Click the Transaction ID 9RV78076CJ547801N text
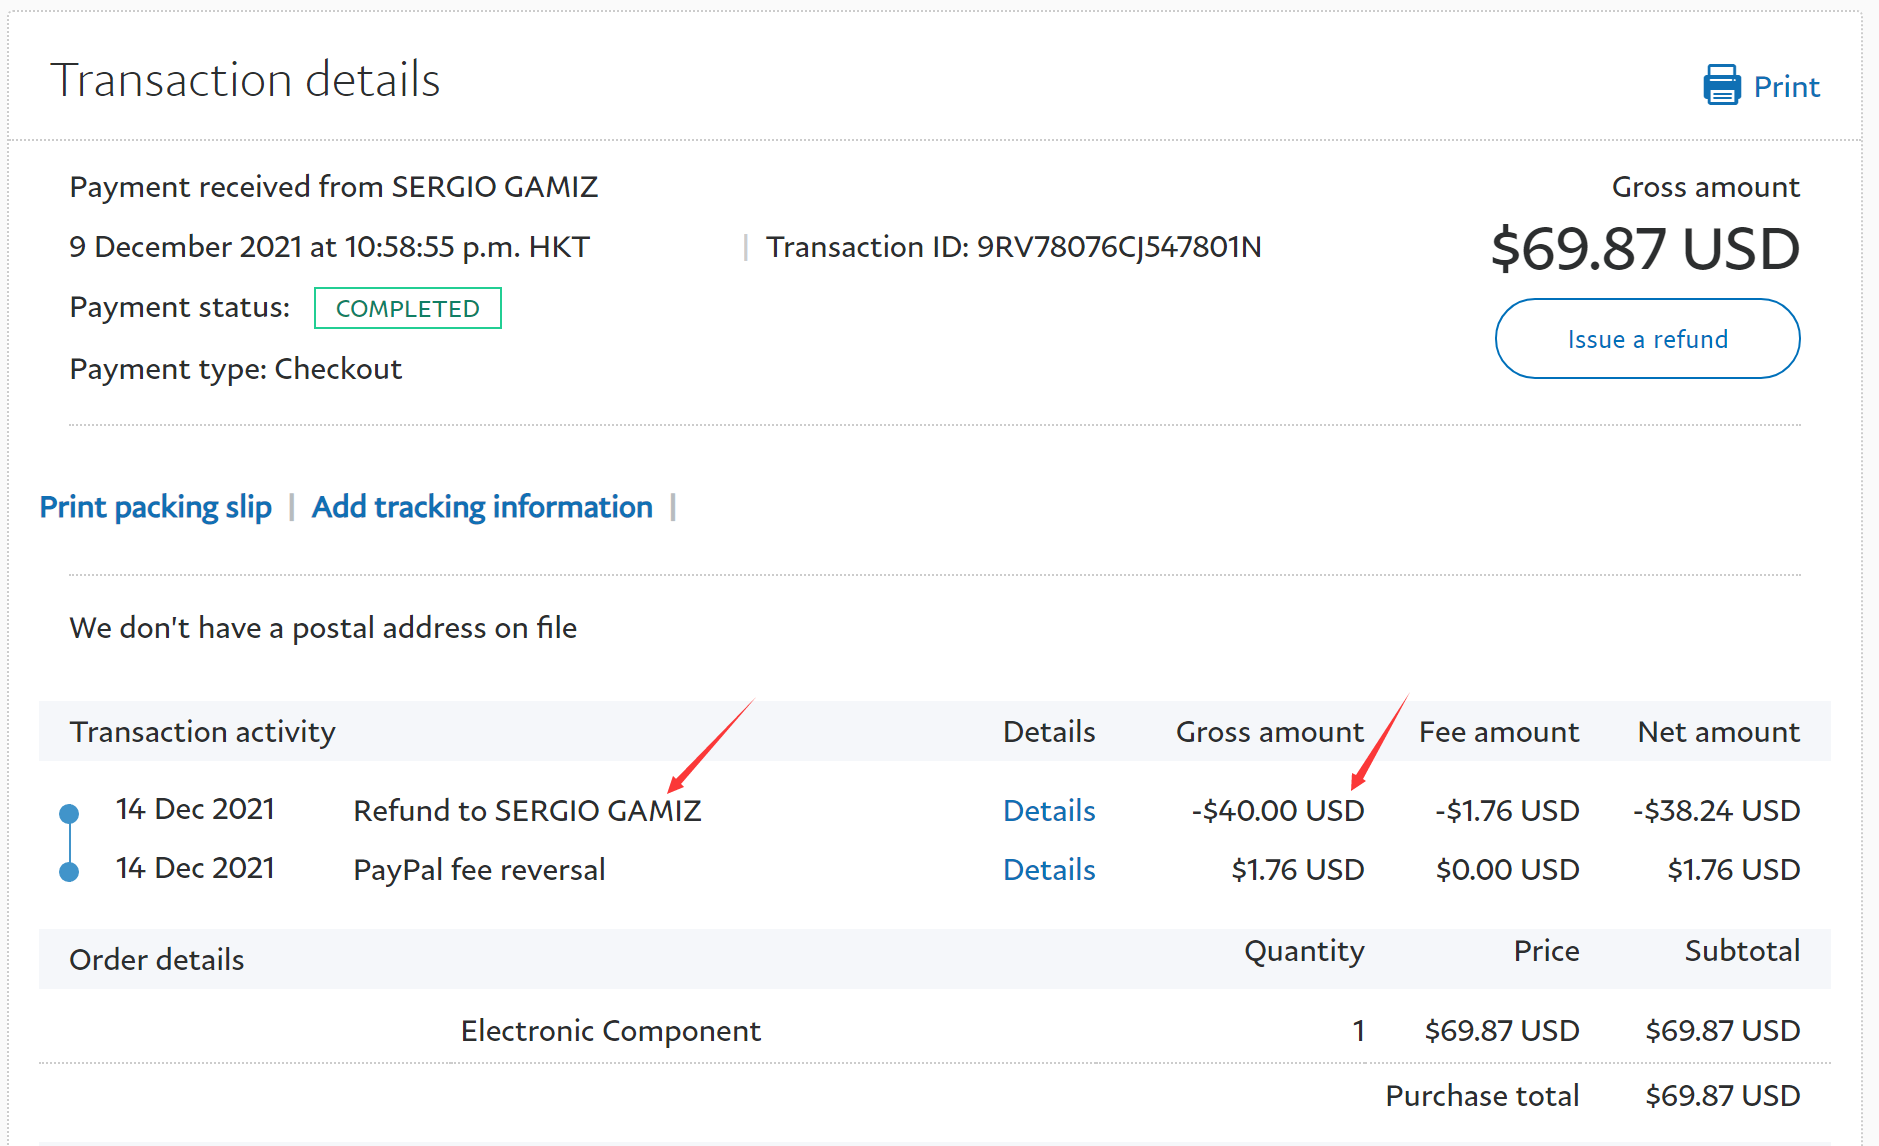Screen dimensions: 1879x1146 point(1012,247)
